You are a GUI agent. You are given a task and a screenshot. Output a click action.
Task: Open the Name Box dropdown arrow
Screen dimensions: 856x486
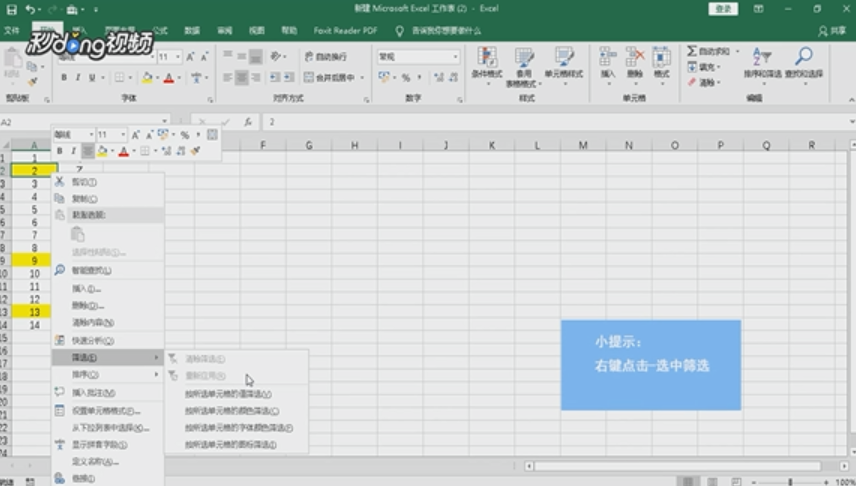(164, 121)
